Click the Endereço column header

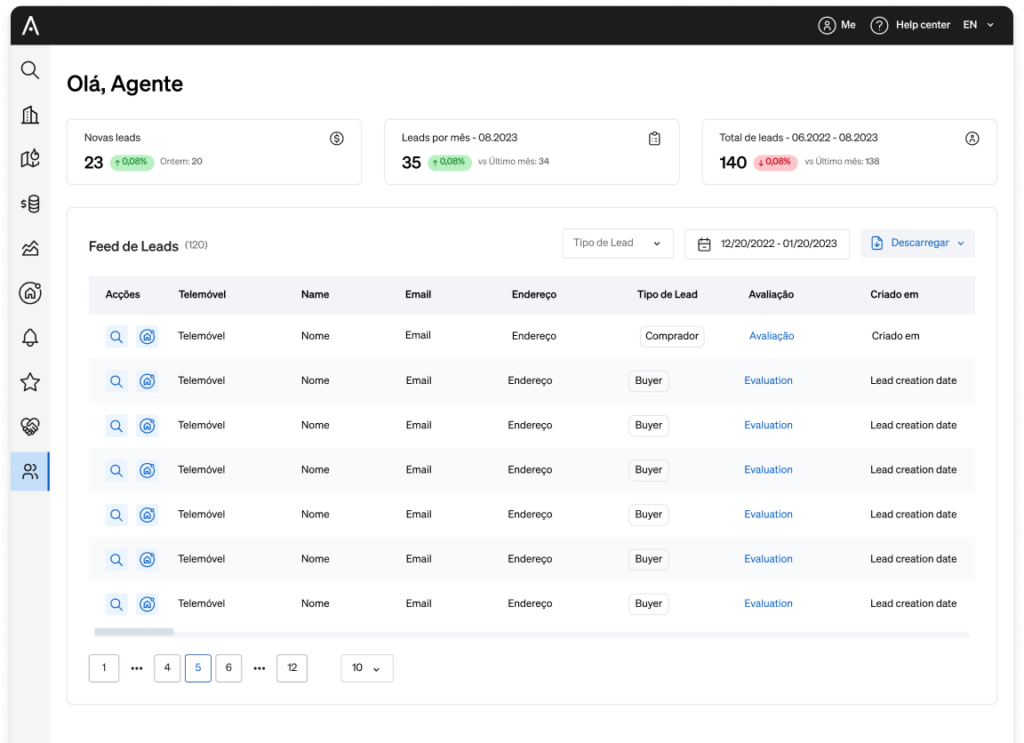pos(534,294)
